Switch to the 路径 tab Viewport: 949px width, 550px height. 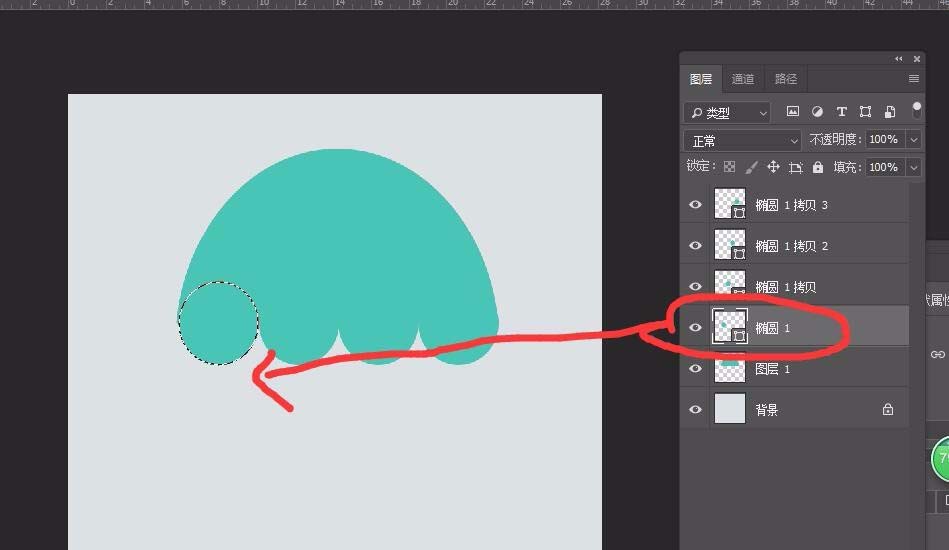pyautogui.click(x=786, y=79)
